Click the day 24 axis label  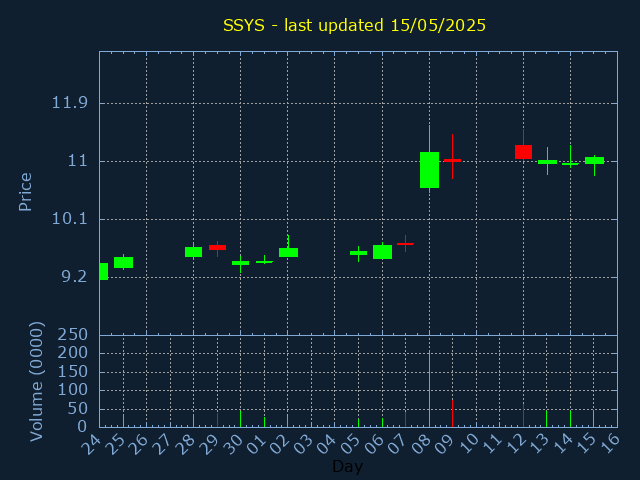tap(91, 443)
